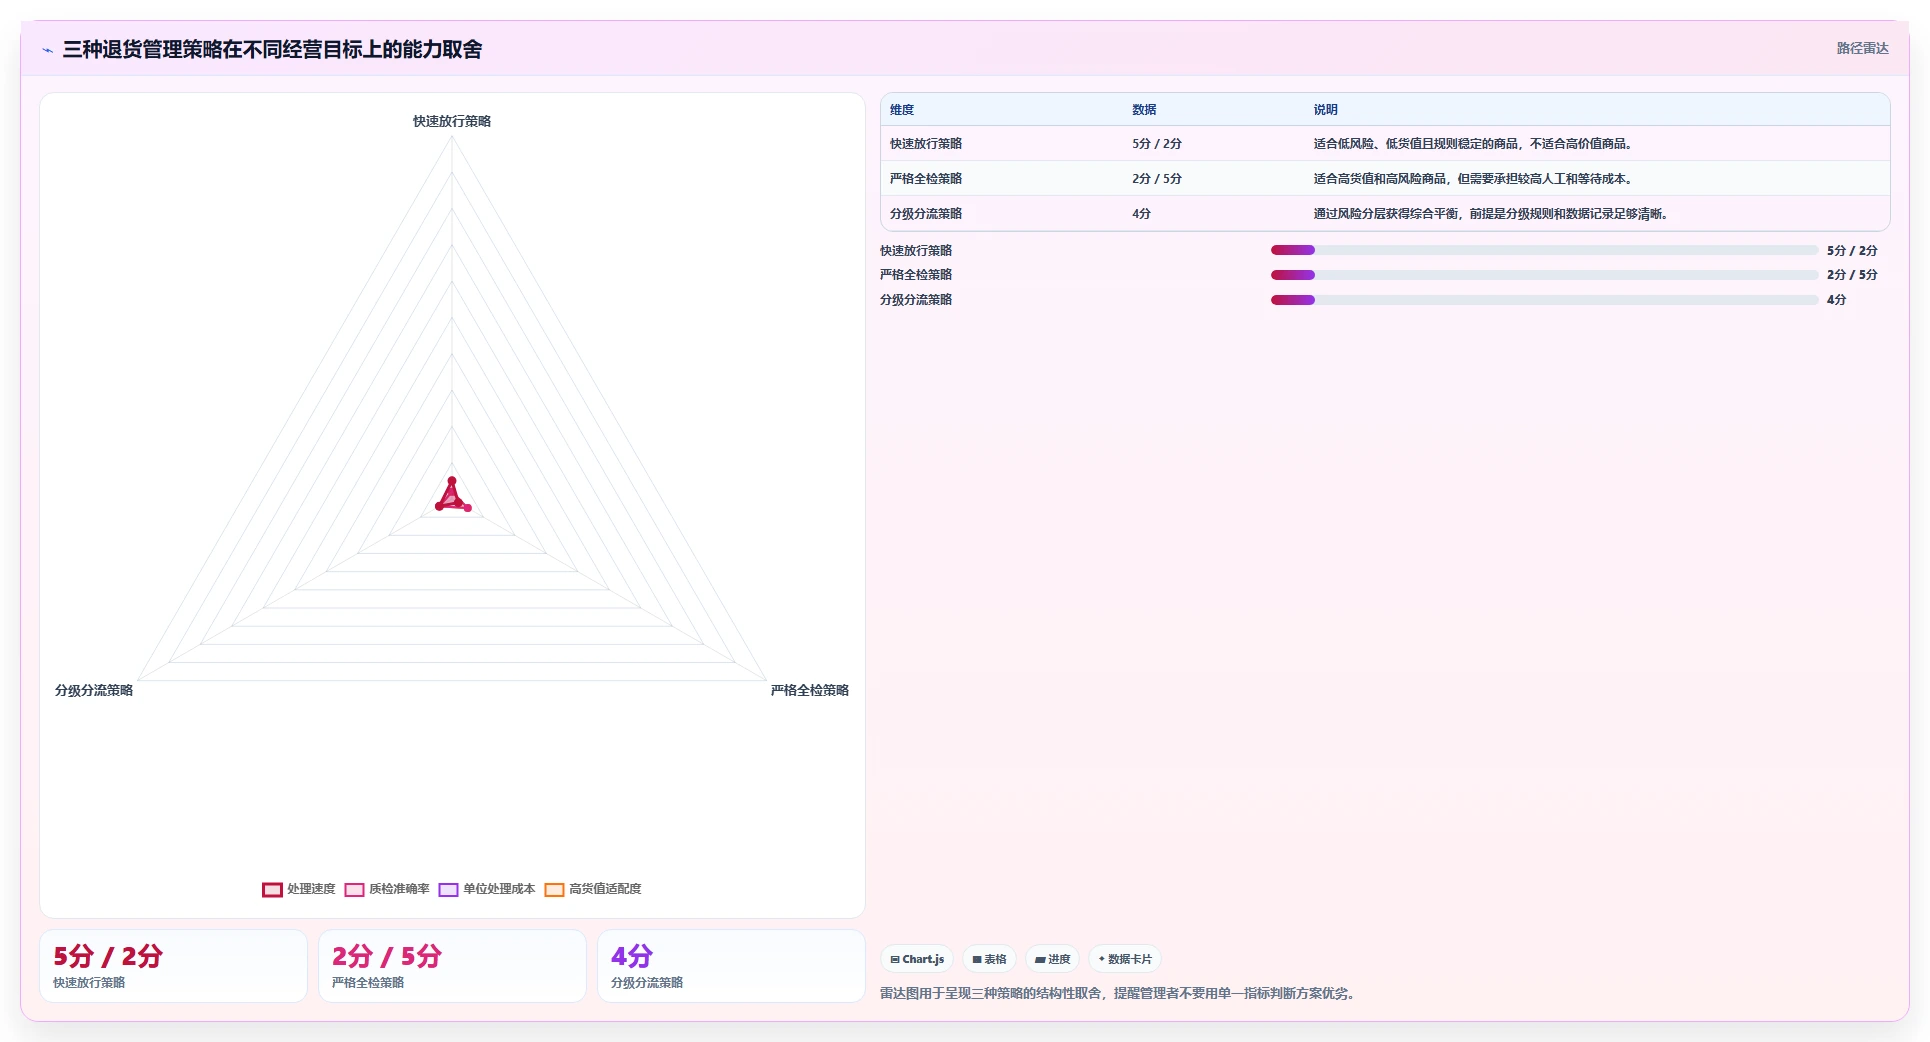Screen dimensions: 1930x1042
Task: Click the footer note starting 雷达图用于呈现
Action: pyautogui.click(x=1118, y=993)
